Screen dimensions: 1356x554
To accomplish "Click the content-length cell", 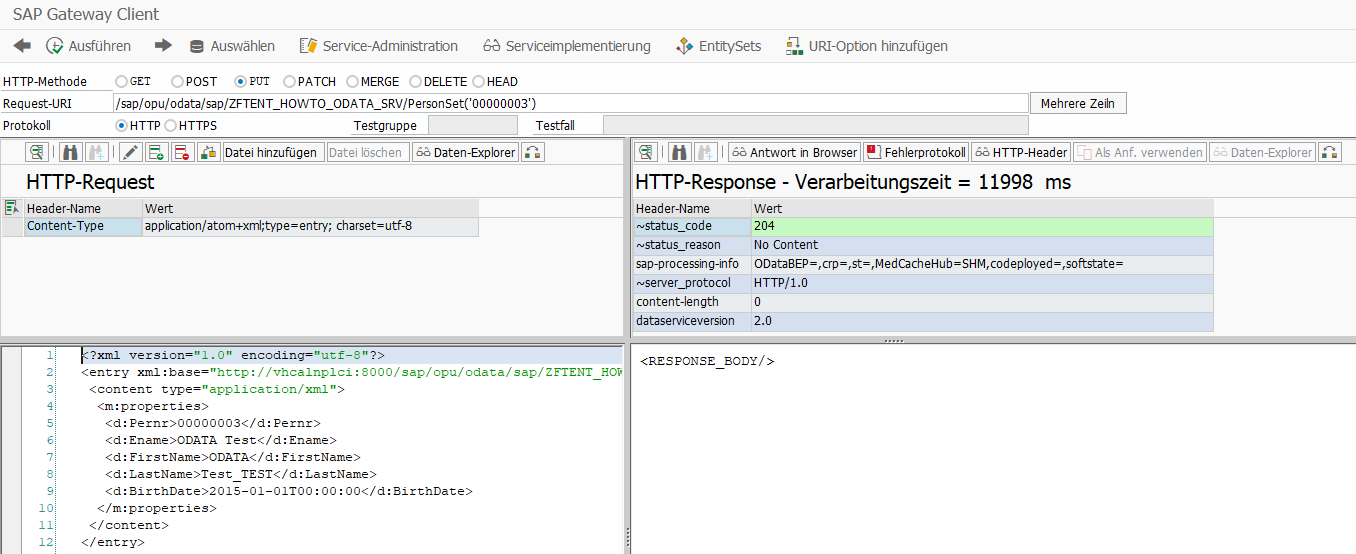I will [692, 302].
